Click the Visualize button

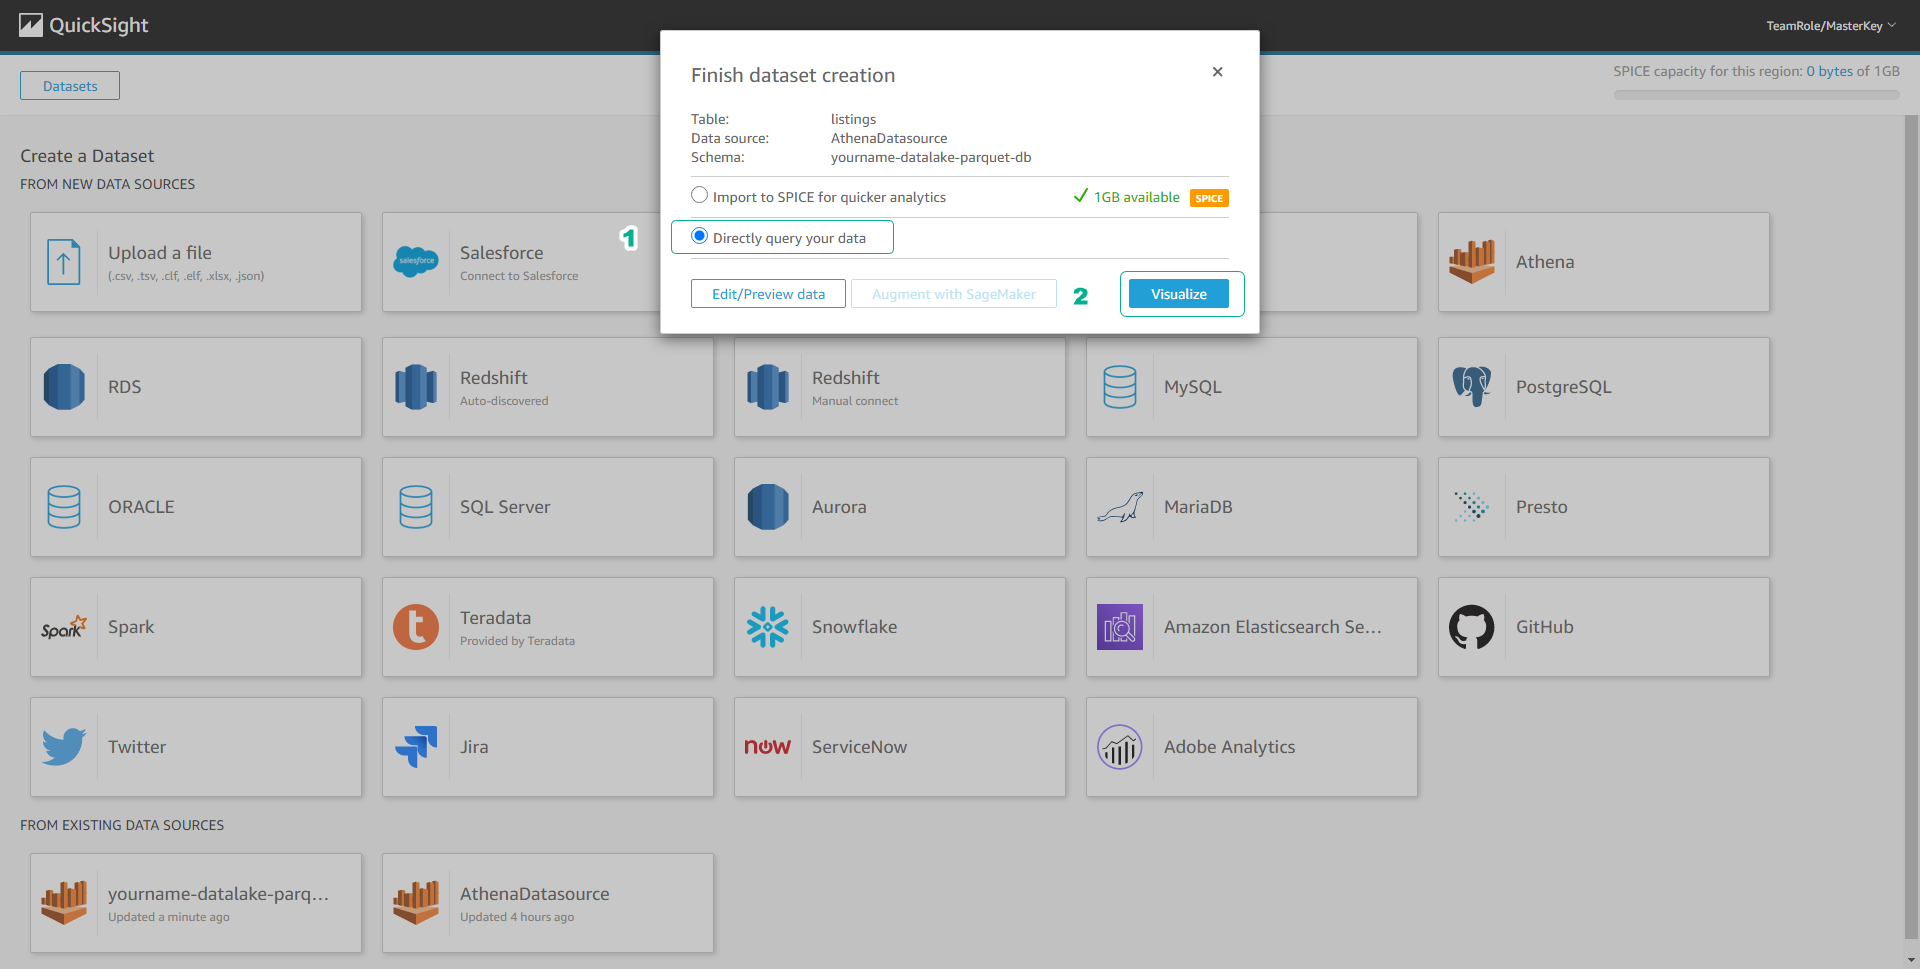tap(1179, 294)
